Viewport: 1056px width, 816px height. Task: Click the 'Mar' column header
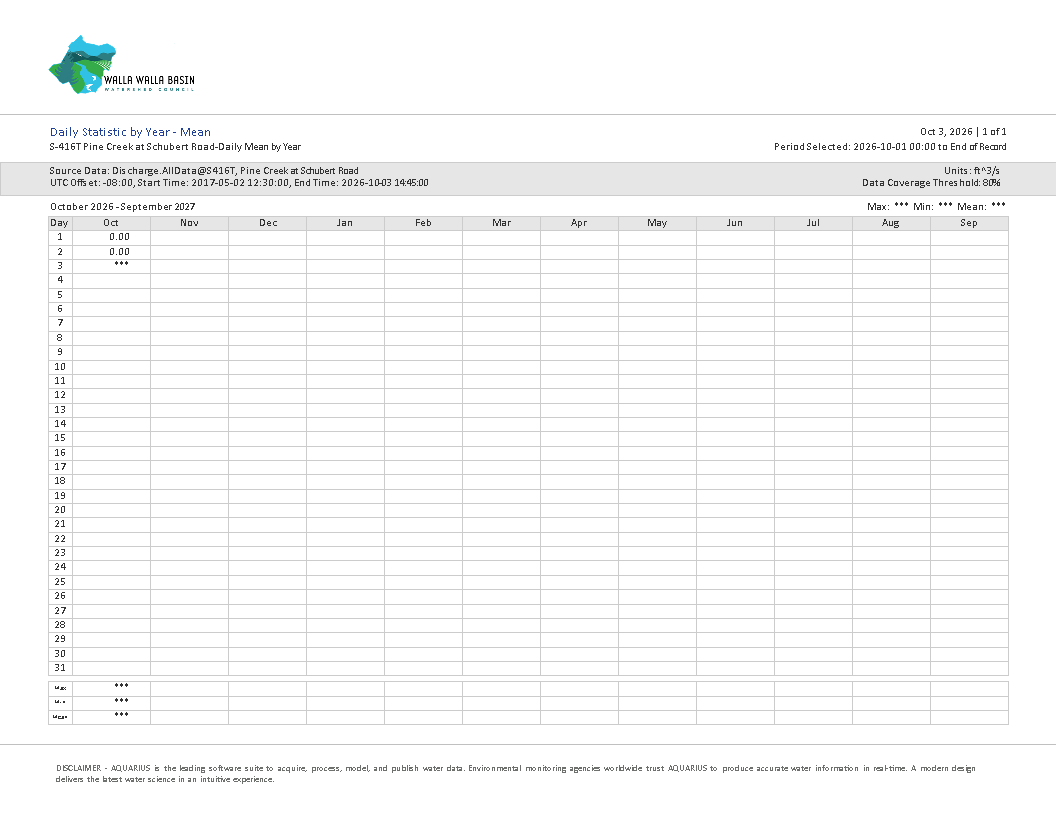[502, 223]
